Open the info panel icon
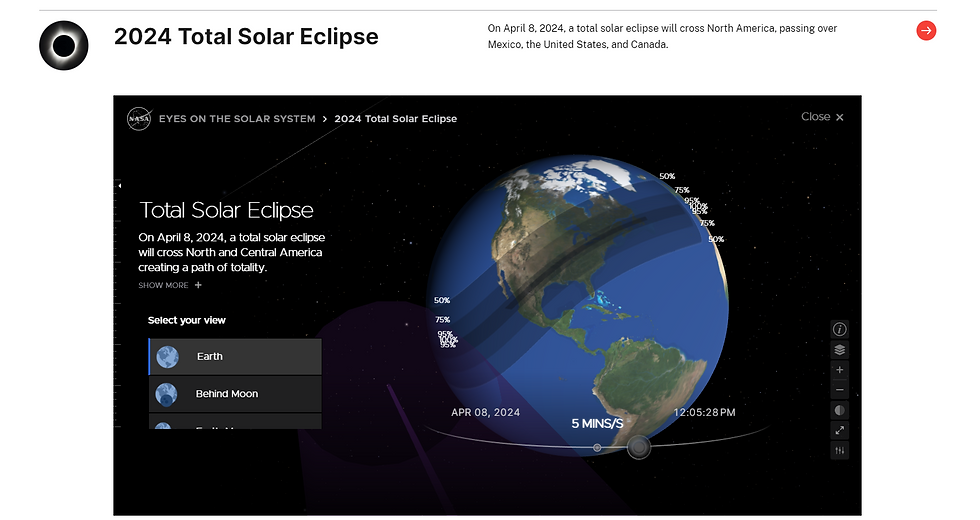 pos(840,329)
